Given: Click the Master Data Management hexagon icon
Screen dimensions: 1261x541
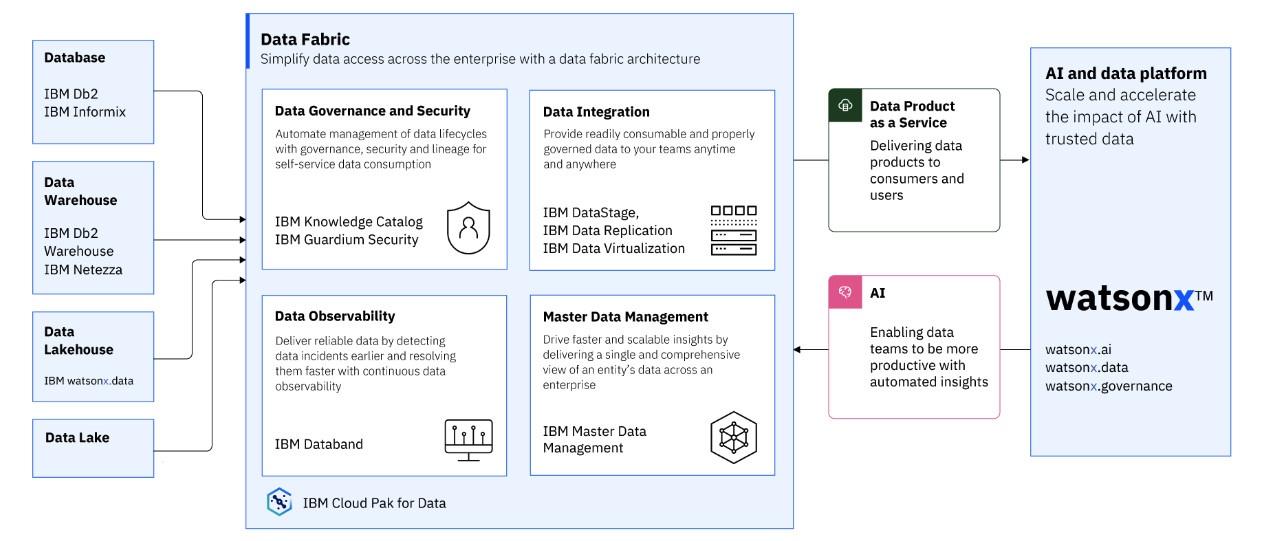Looking at the screenshot, I should [733, 438].
